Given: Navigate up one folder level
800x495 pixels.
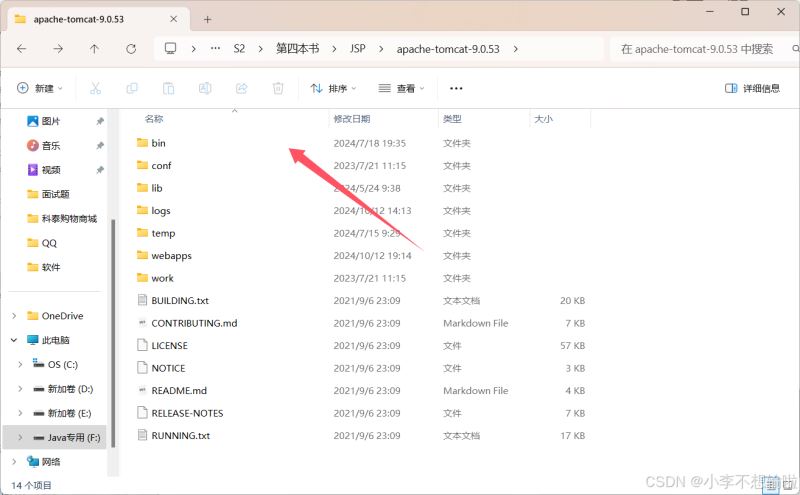Looking at the screenshot, I should click(94, 49).
